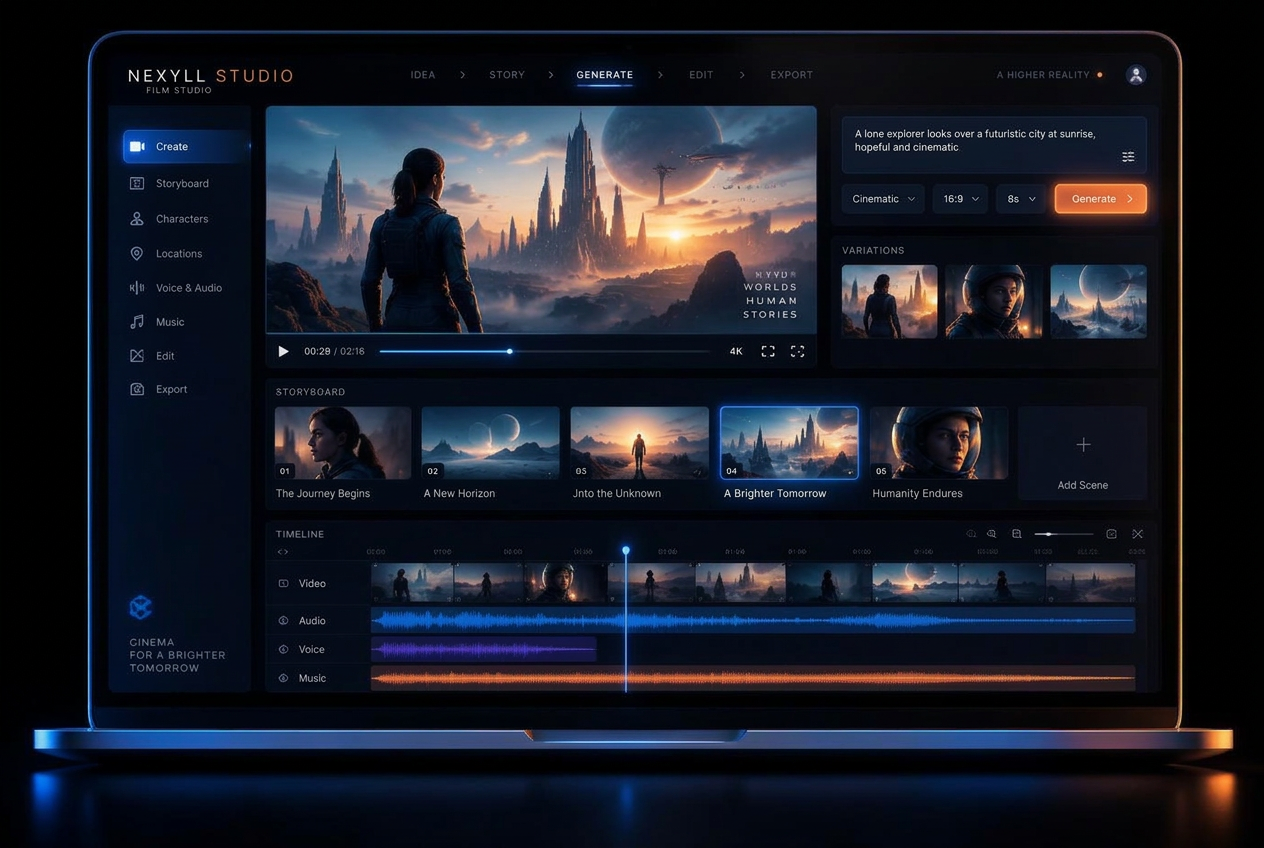Select the blue Audio waveform clip
Screen dimensions: 1264x848
[x=753, y=621]
